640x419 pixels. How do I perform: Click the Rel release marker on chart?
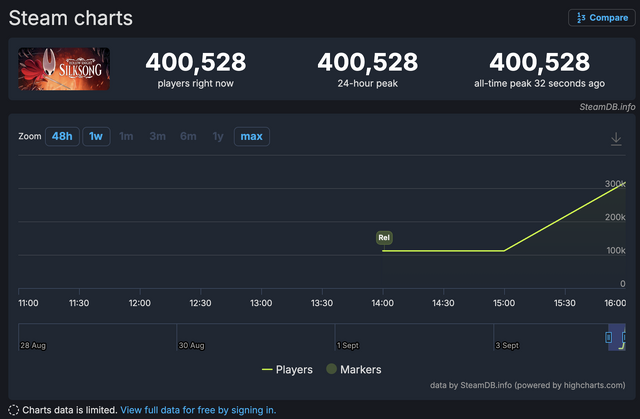coord(384,237)
